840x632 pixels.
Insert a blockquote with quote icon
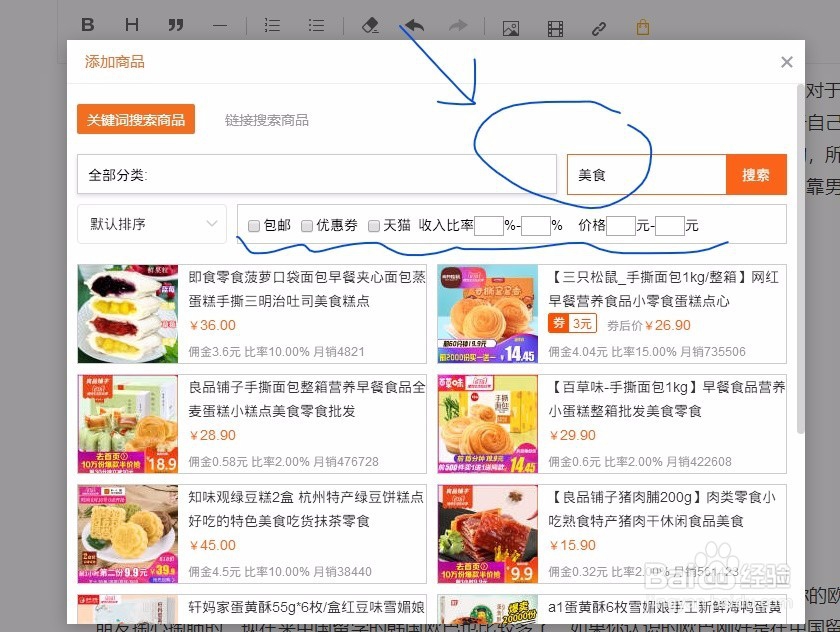point(176,25)
